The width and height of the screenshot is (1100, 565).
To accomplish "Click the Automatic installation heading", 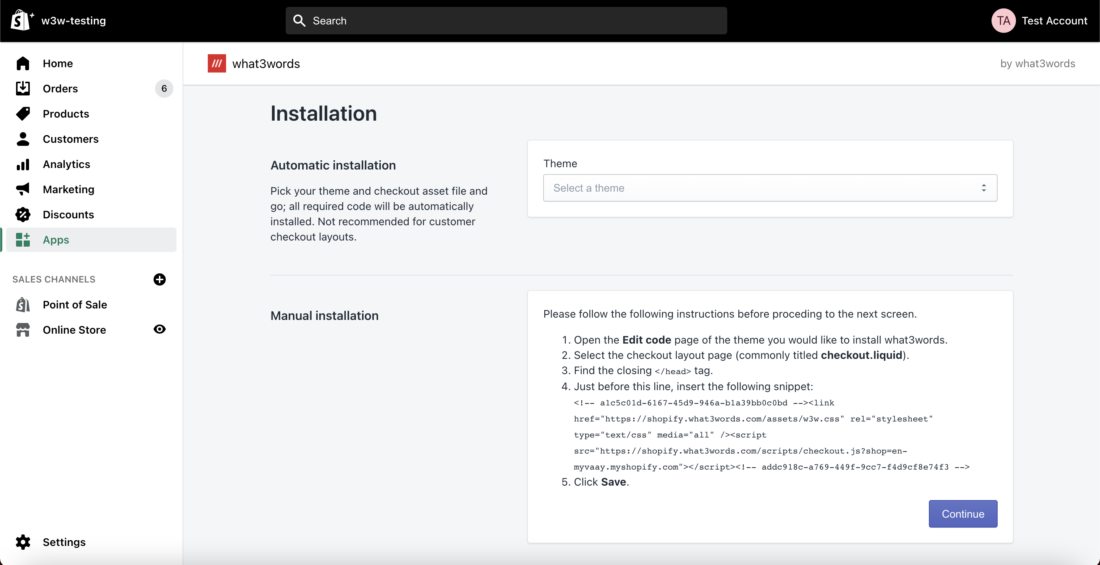I will 333,166.
